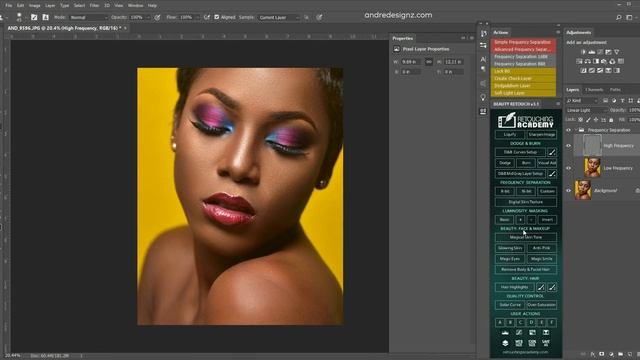Open the Mode dropdown in options bar
The width and height of the screenshot is (640, 360).
88,18
